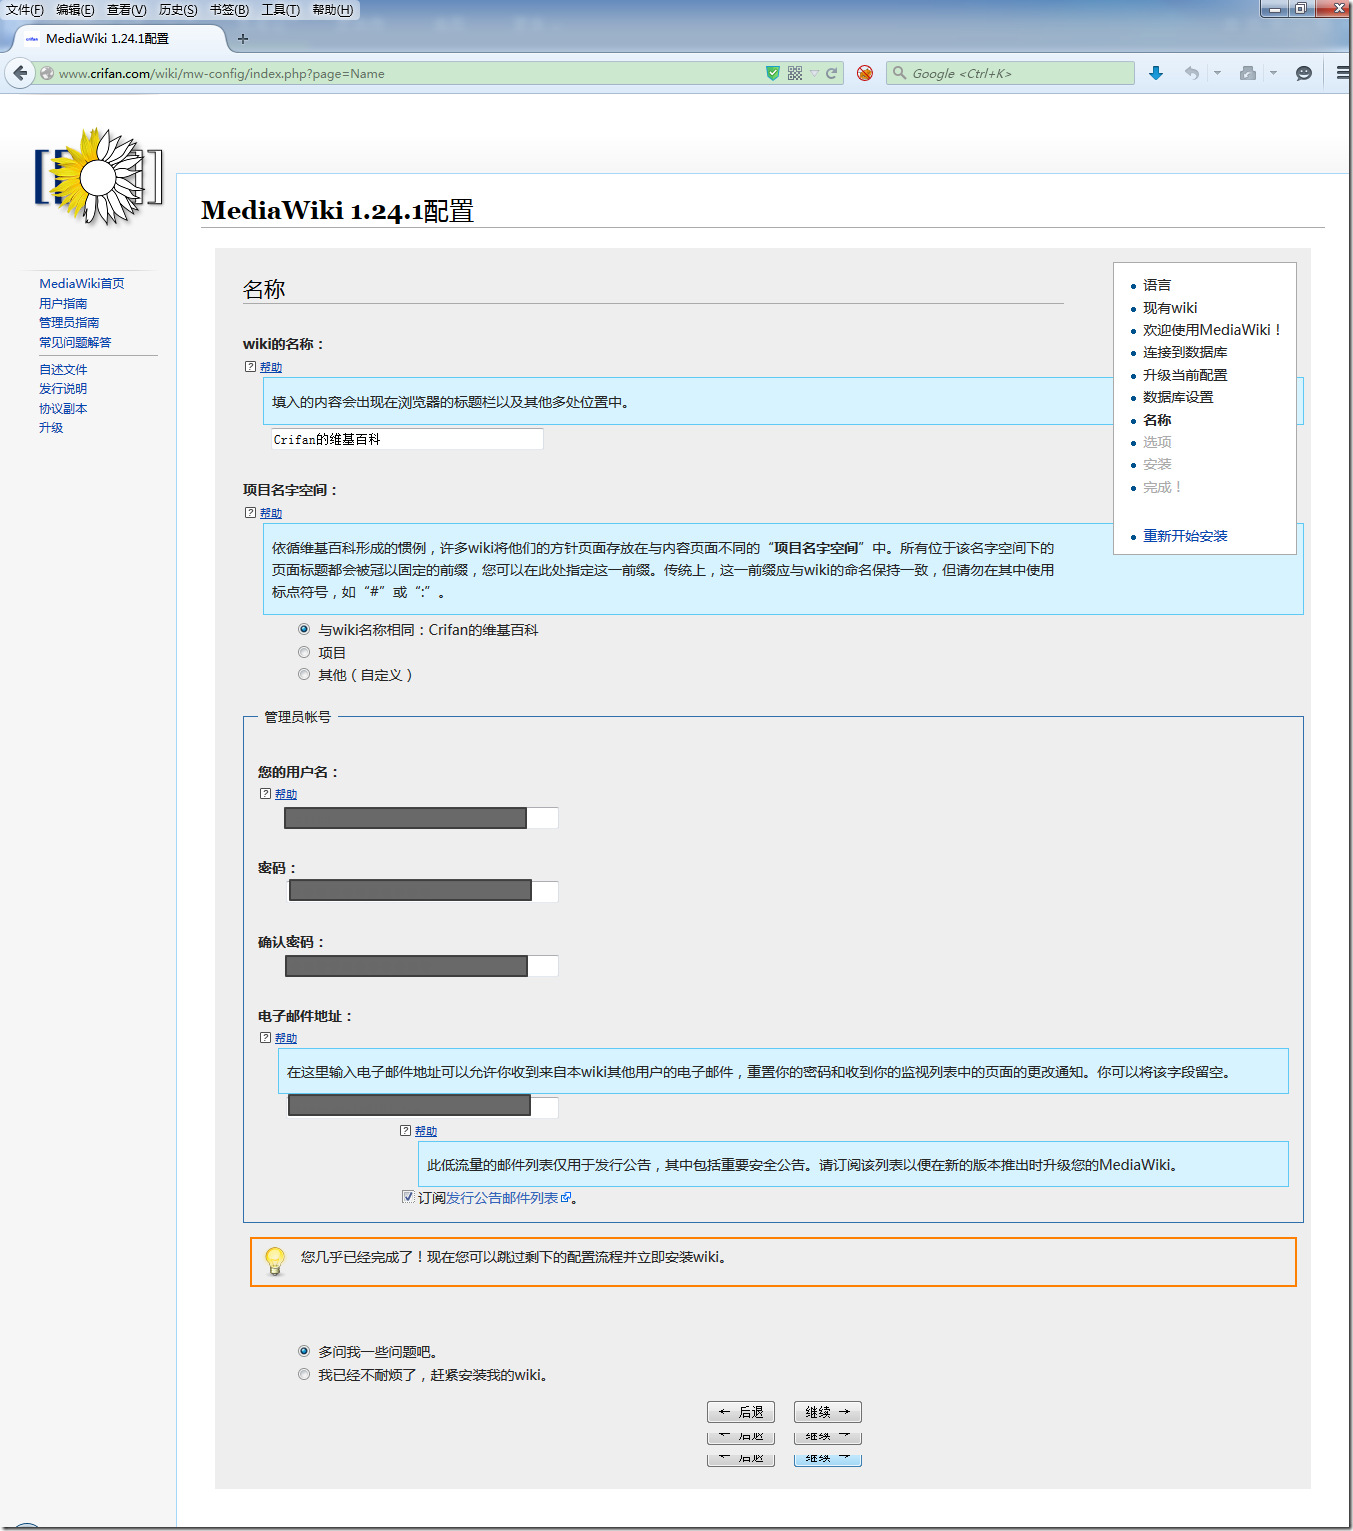Open the 历史 menu
The height and width of the screenshot is (1531, 1353).
tap(178, 10)
